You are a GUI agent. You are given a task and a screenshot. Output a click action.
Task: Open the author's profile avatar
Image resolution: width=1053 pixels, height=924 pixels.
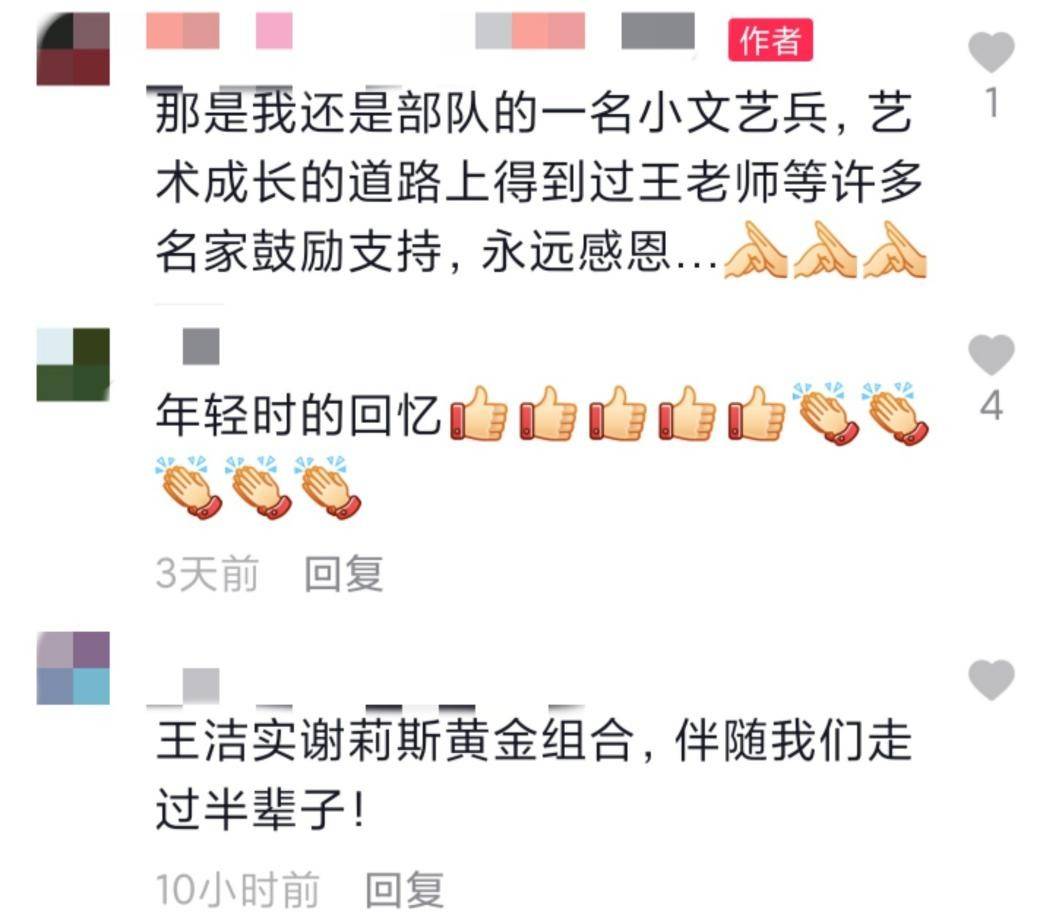tap(73, 49)
